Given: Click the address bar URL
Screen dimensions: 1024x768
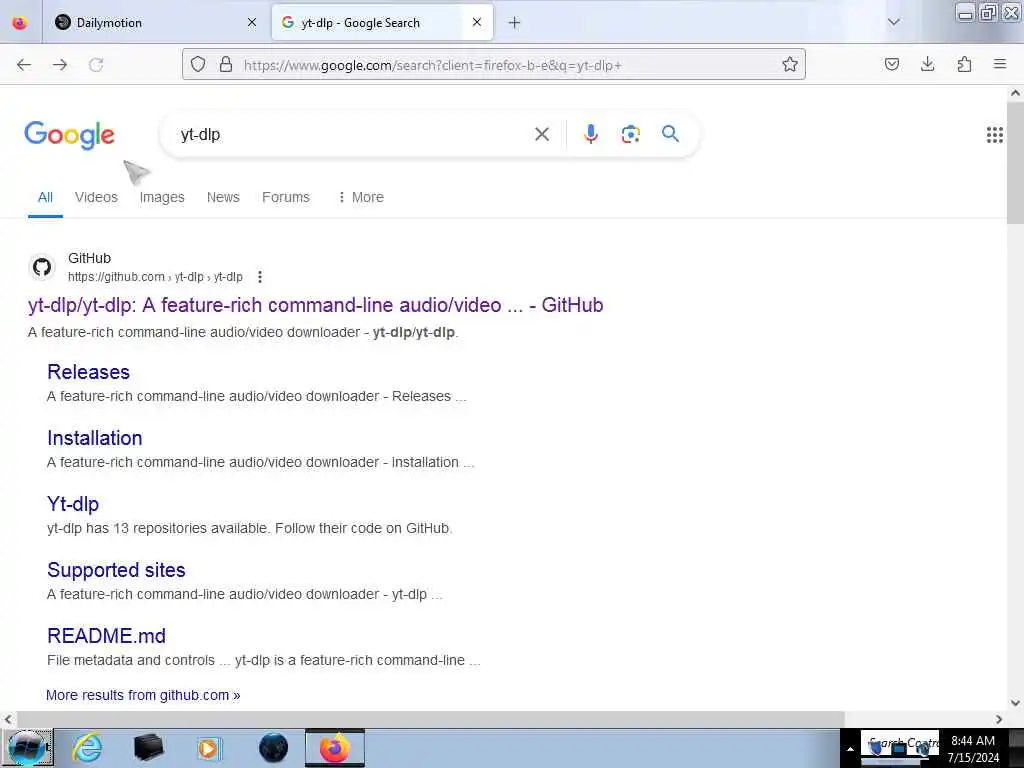Looking at the screenshot, I should coord(432,65).
